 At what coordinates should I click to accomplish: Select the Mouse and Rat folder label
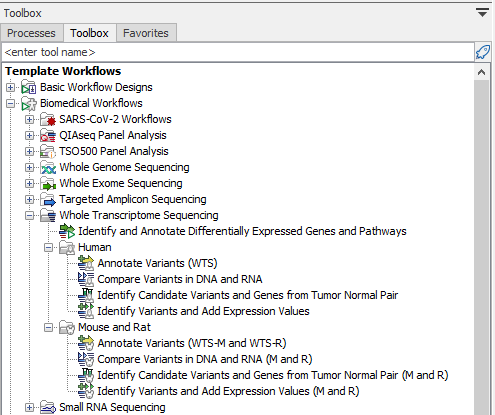pos(114,327)
